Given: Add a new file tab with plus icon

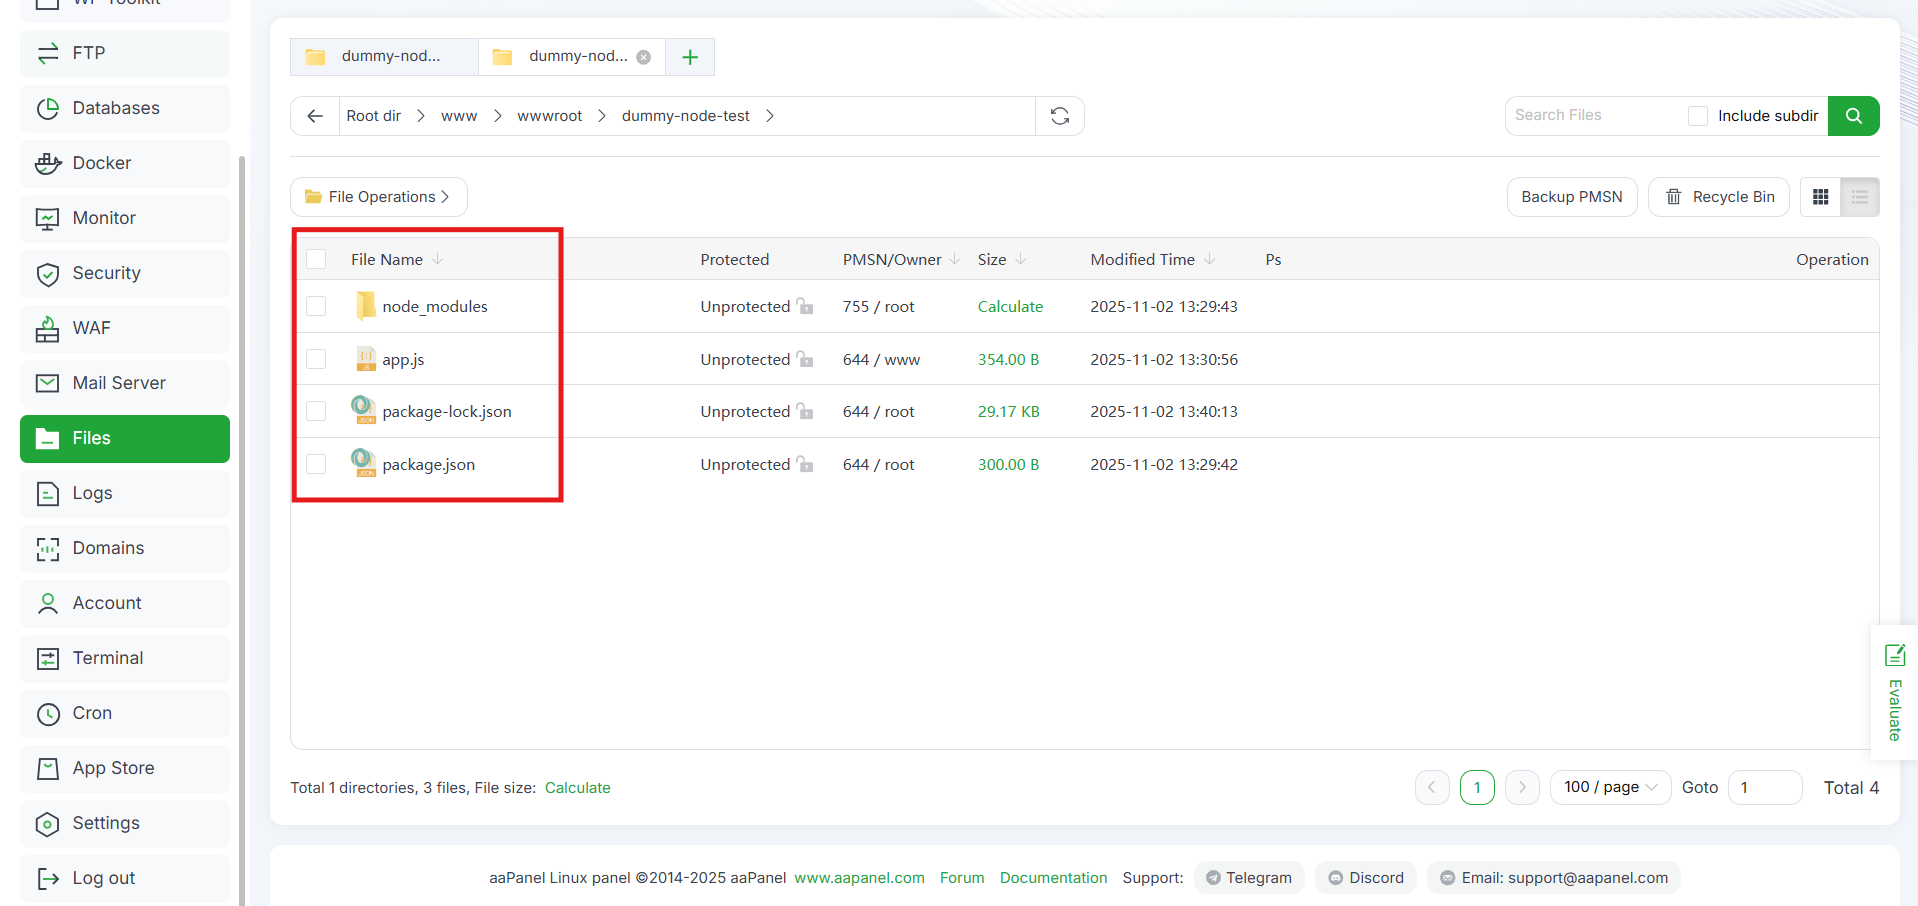Looking at the screenshot, I should pos(690,57).
